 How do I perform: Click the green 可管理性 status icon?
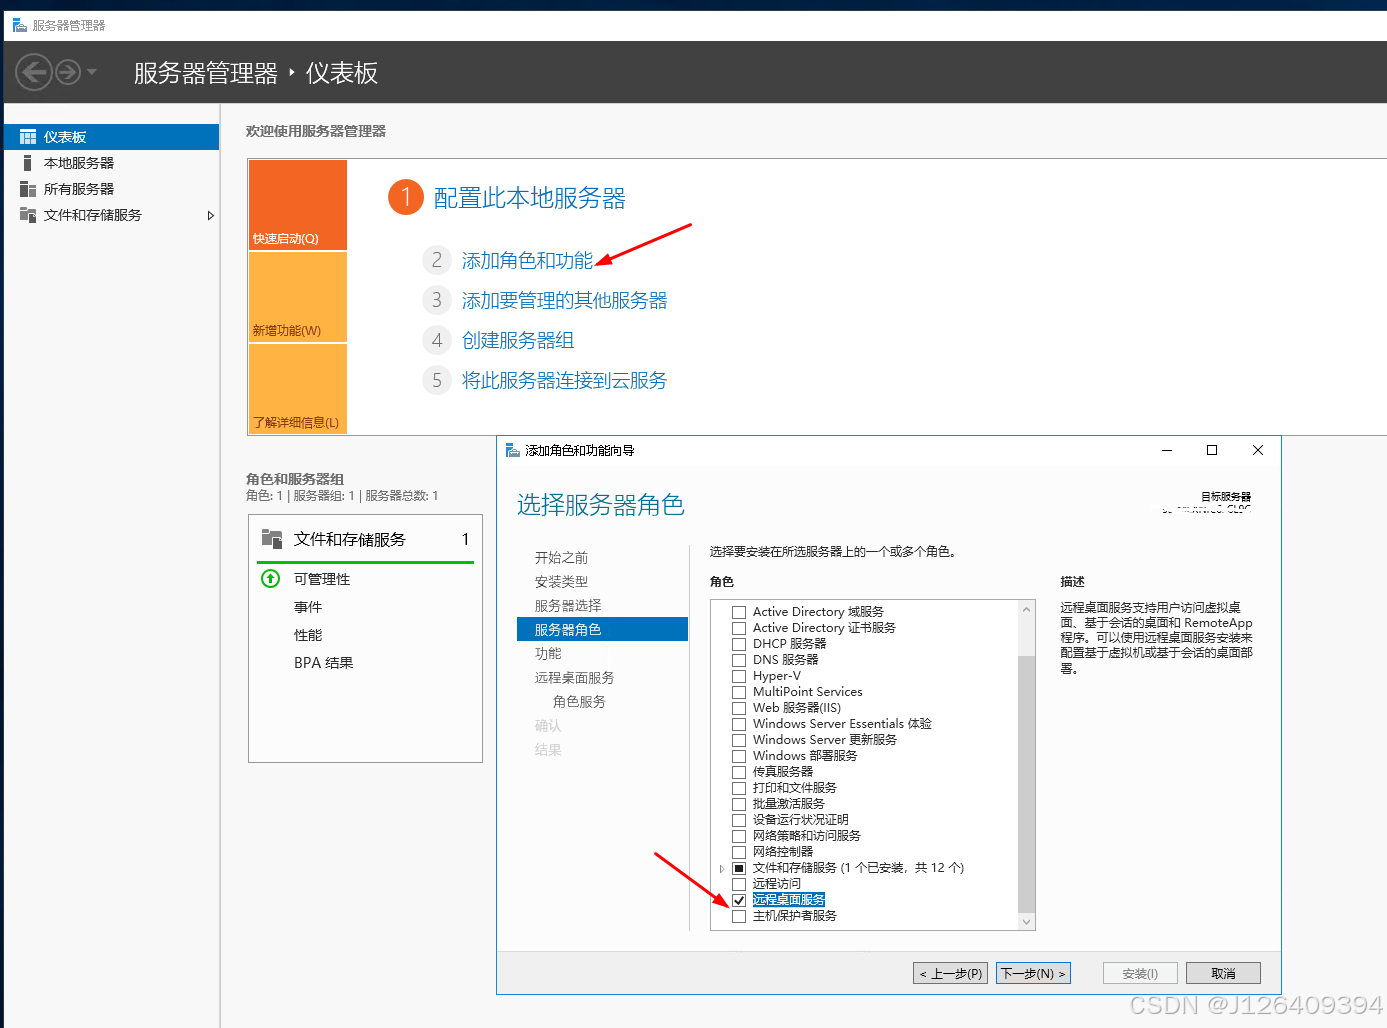point(270,579)
